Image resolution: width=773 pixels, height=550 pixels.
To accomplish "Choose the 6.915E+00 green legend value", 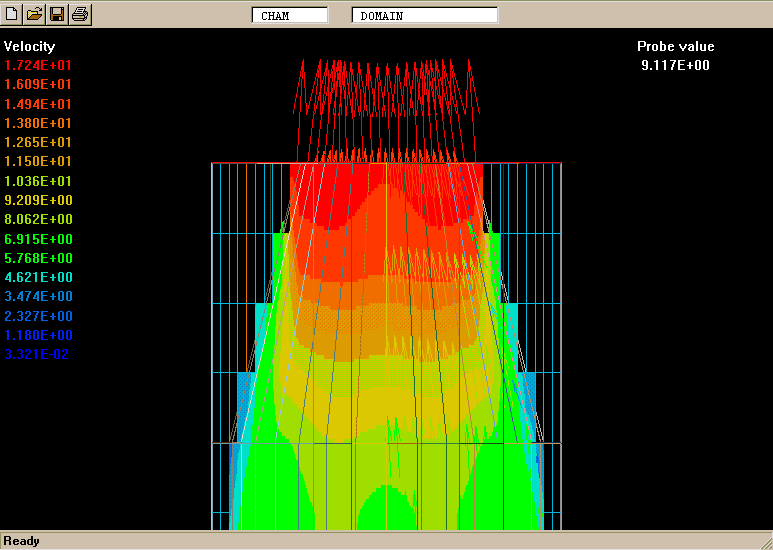I will click(38, 239).
